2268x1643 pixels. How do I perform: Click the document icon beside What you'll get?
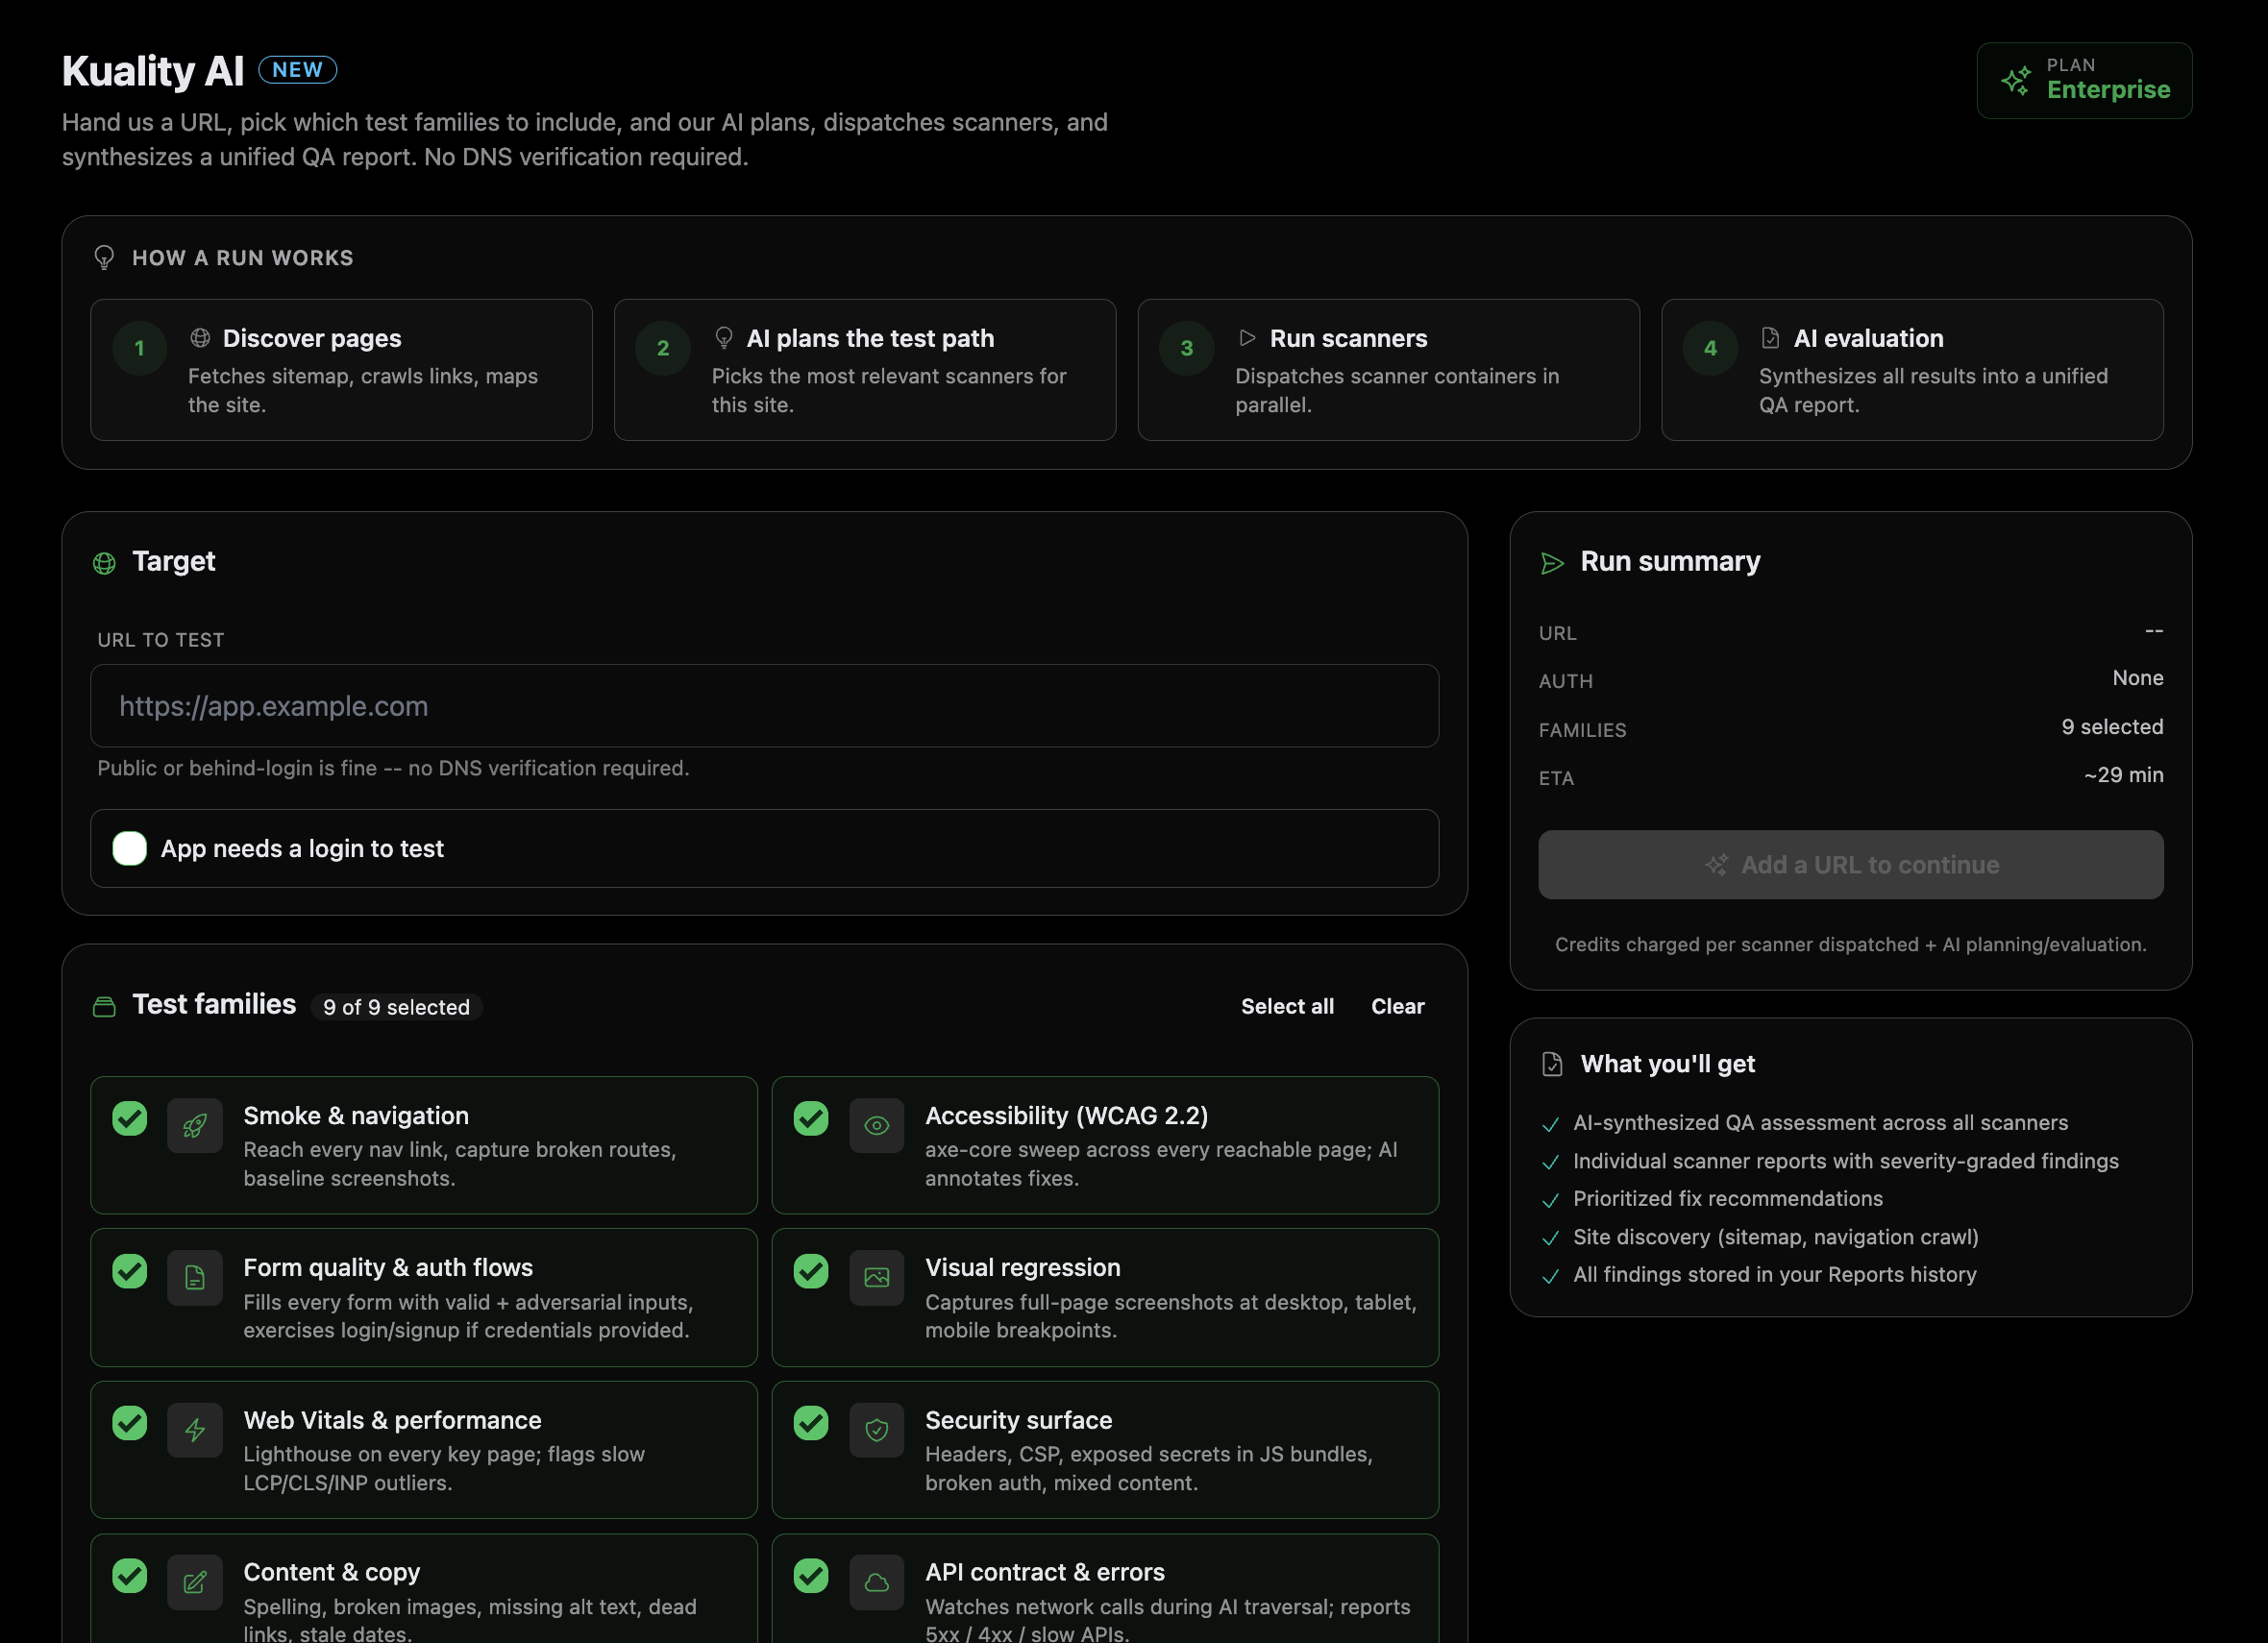click(1552, 1064)
